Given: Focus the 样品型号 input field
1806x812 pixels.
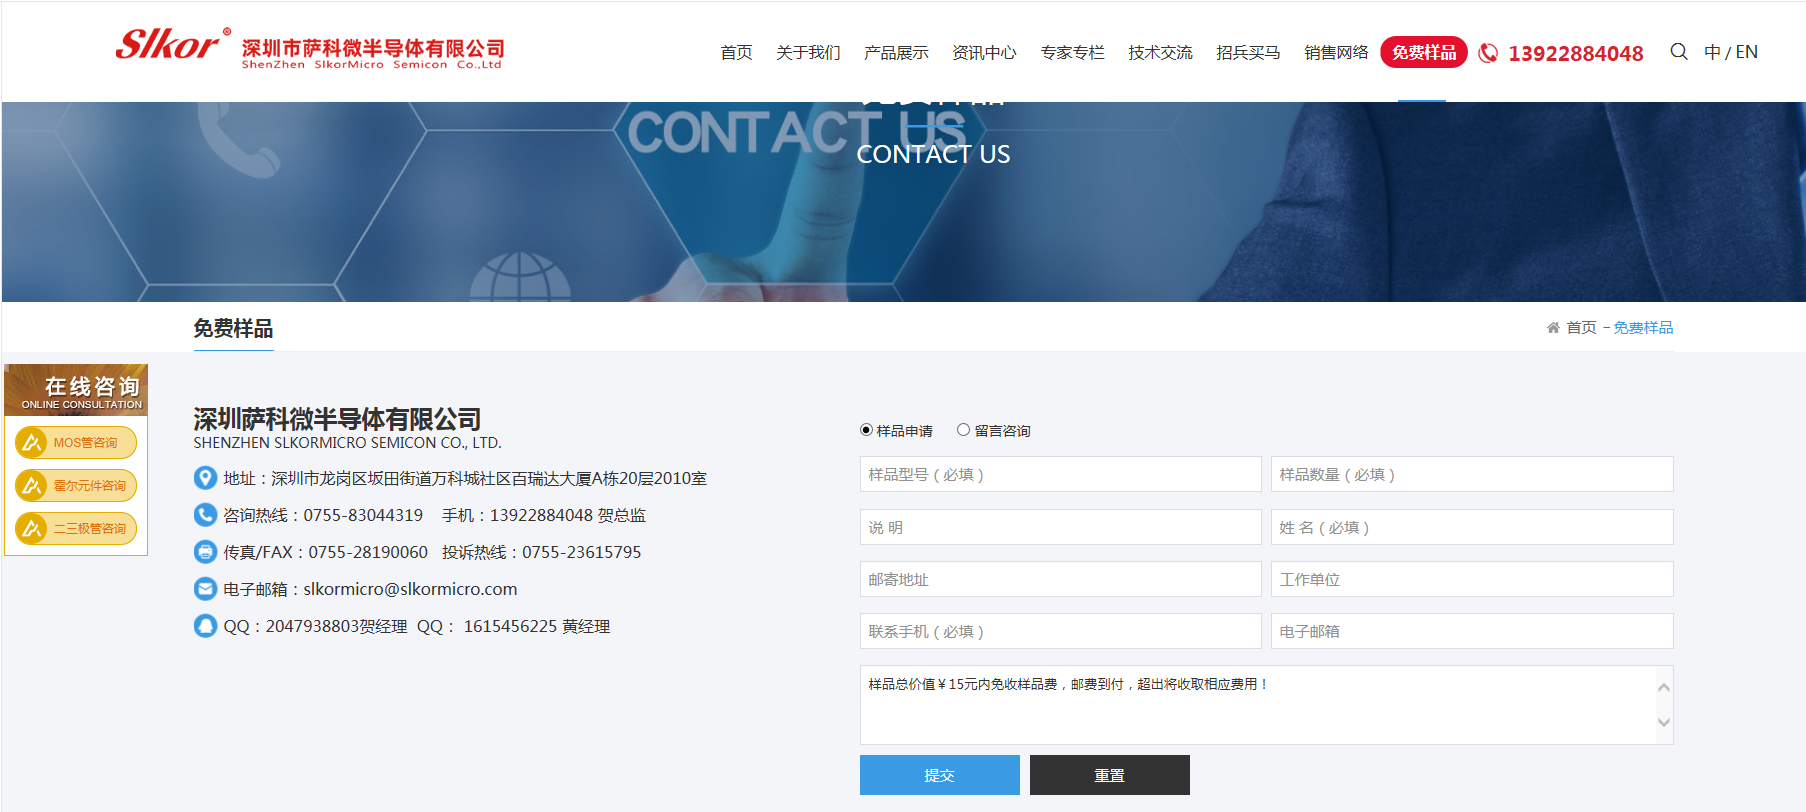Looking at the screenshot, I should tap(1060, 474).
